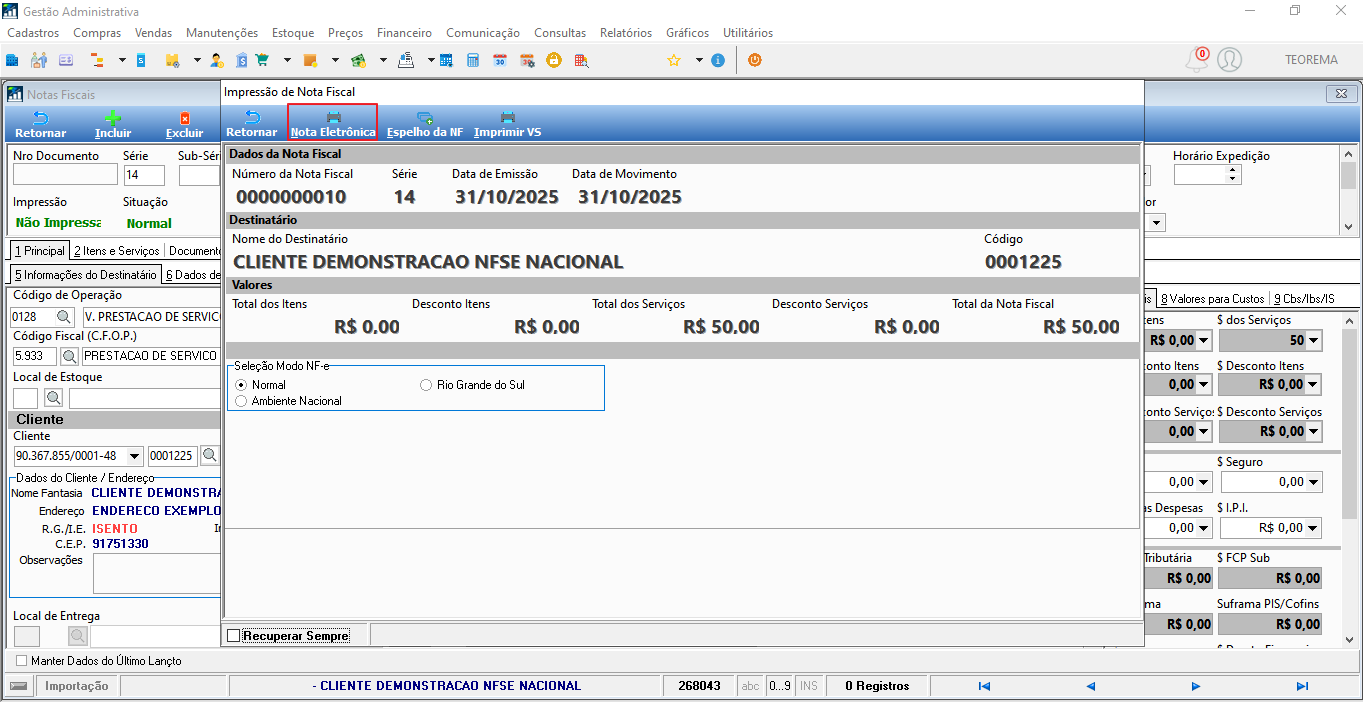Open the $ Desconto Serviços dropdown arrow

[1313, 431]
